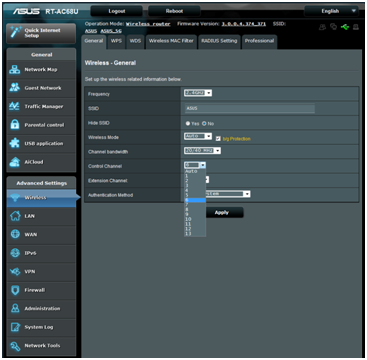Select No for Hide SSID
The height and width of the screenshot is (360, 367).
click(x=204, y=124)
